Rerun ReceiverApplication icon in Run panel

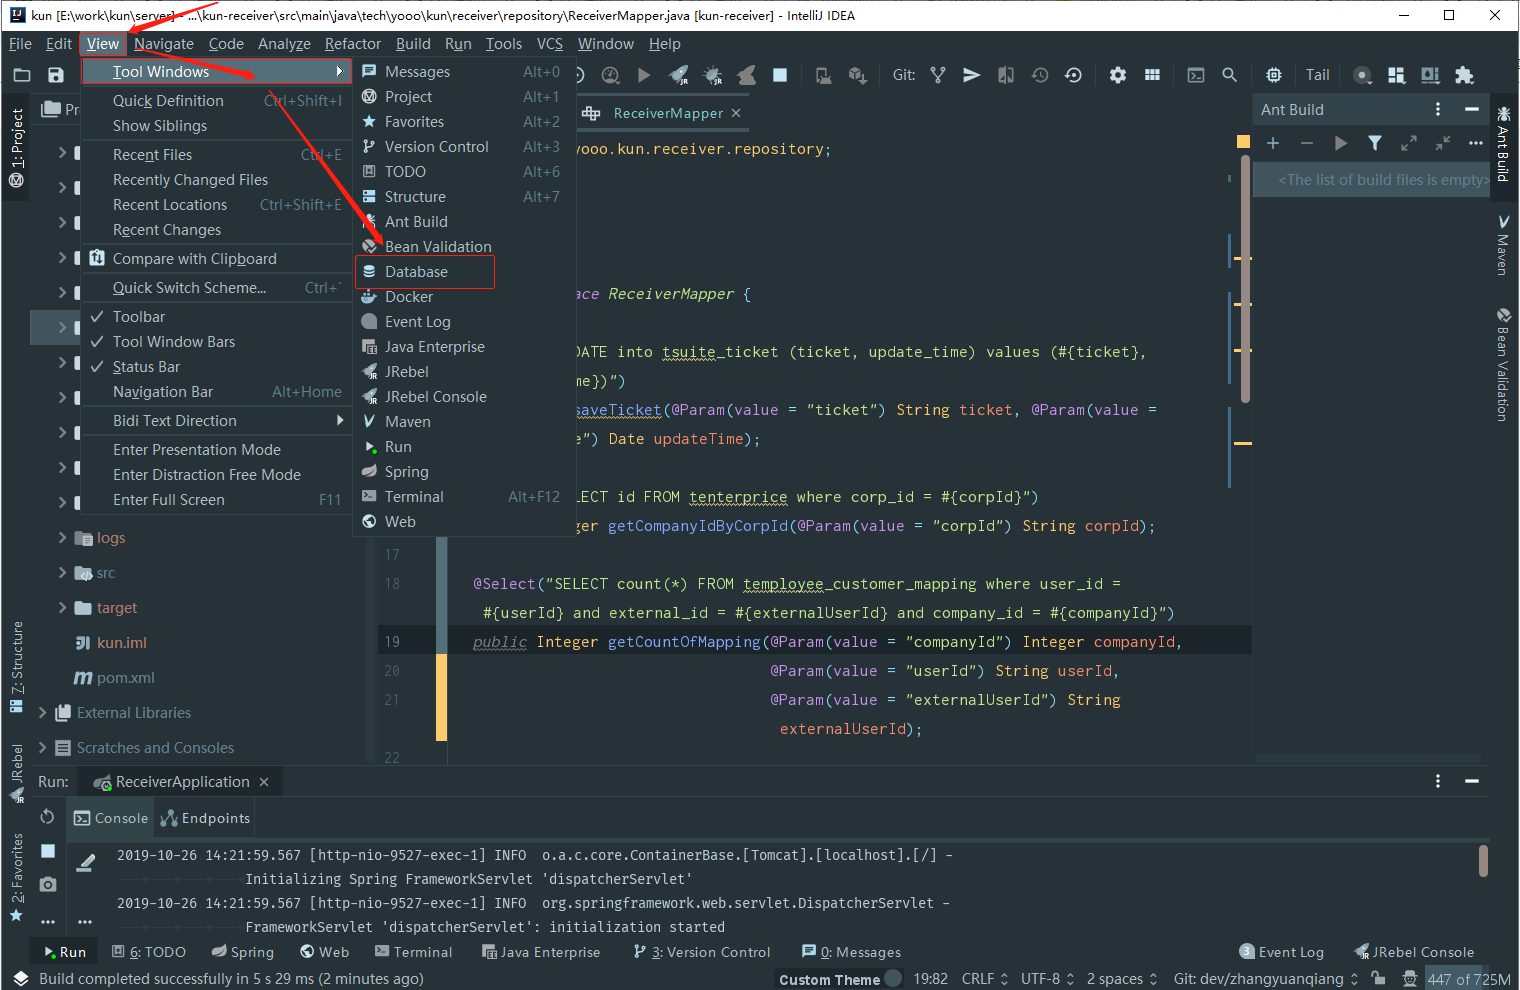(47, 817)
